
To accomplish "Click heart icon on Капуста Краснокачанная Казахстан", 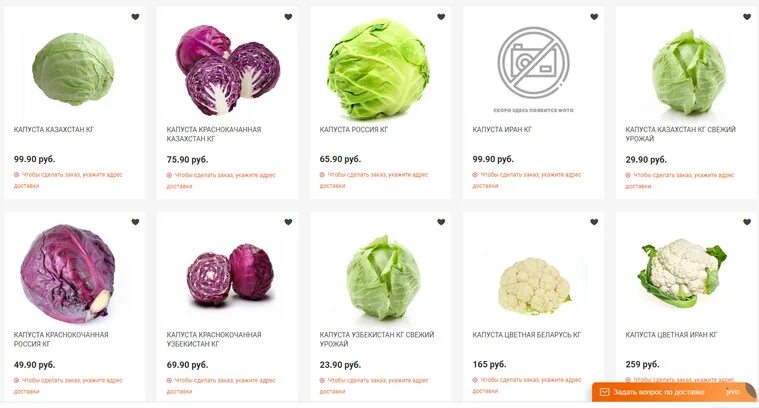I will tap(288, 16).
